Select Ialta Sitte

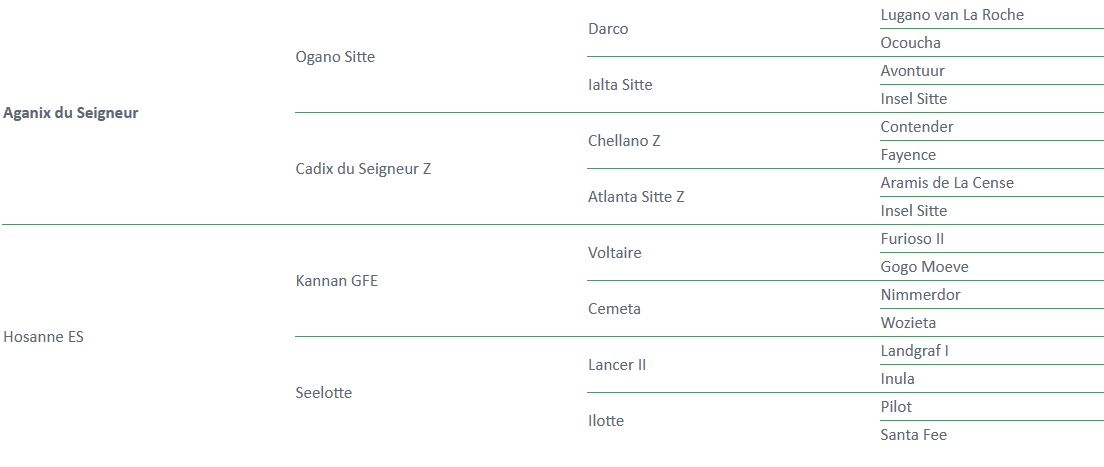[x=620, y=85]
